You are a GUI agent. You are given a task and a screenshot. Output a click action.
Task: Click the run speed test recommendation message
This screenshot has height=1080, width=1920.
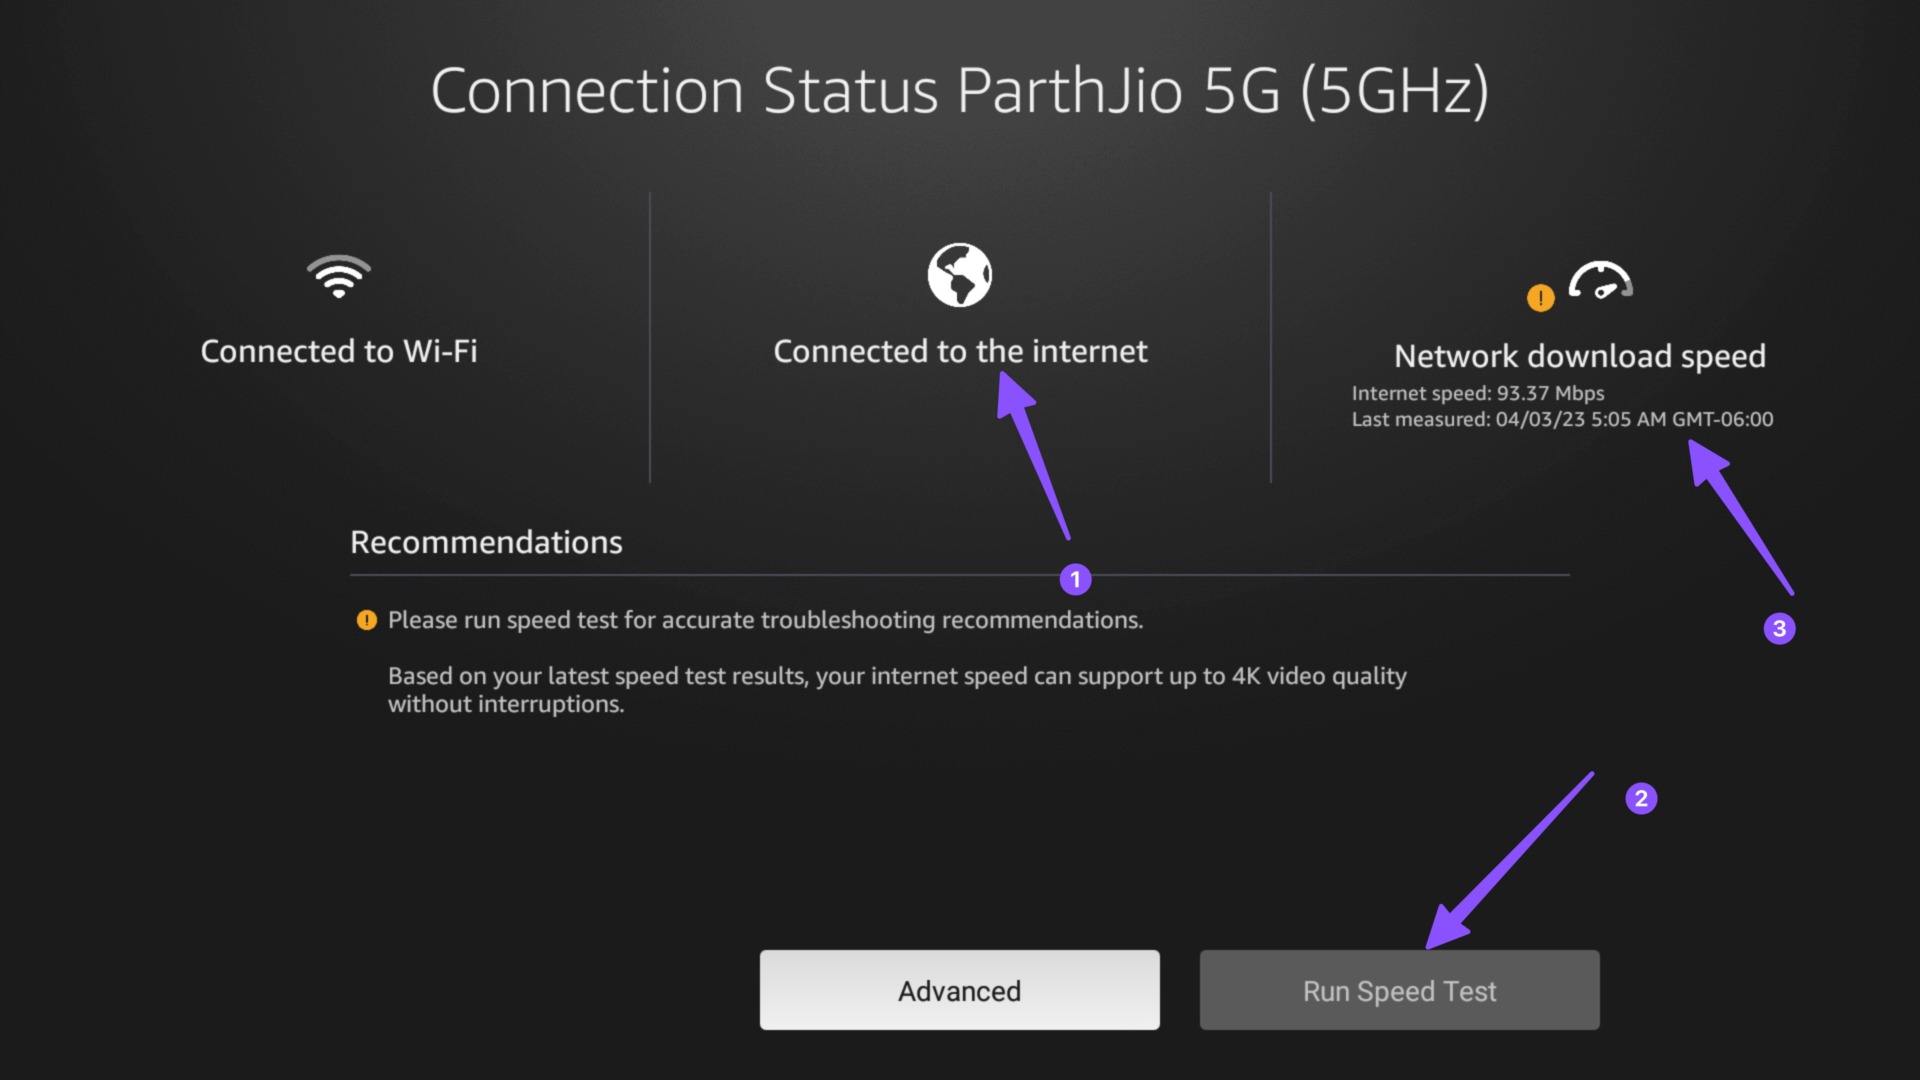pyautogui.click(x=765, y=620)
